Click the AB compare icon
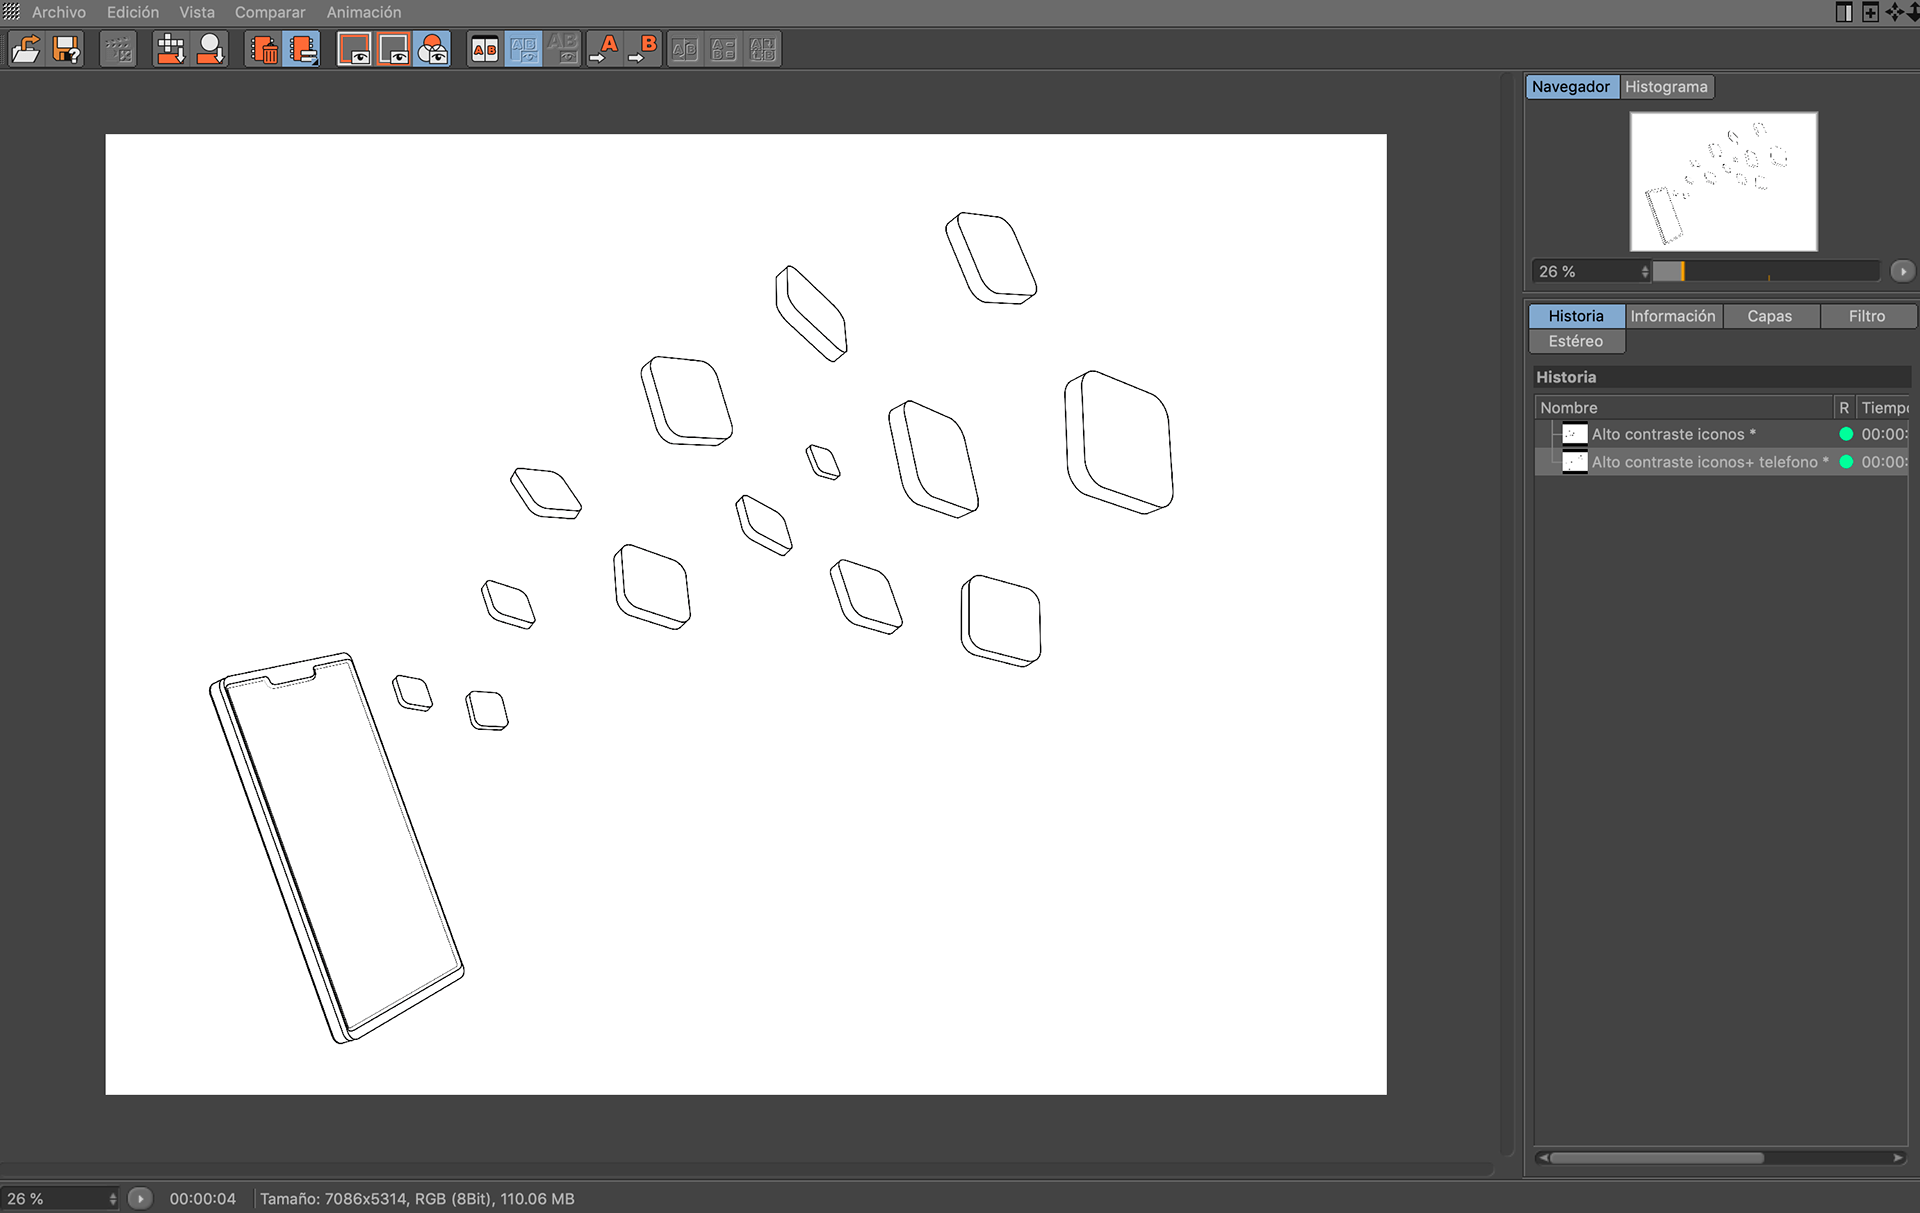The height and width of the screenshot is (1213, 1920). point(485,49)
